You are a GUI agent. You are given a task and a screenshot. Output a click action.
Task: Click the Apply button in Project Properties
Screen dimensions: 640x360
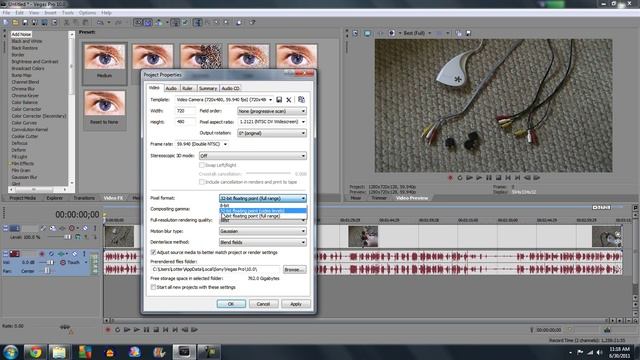296,304
